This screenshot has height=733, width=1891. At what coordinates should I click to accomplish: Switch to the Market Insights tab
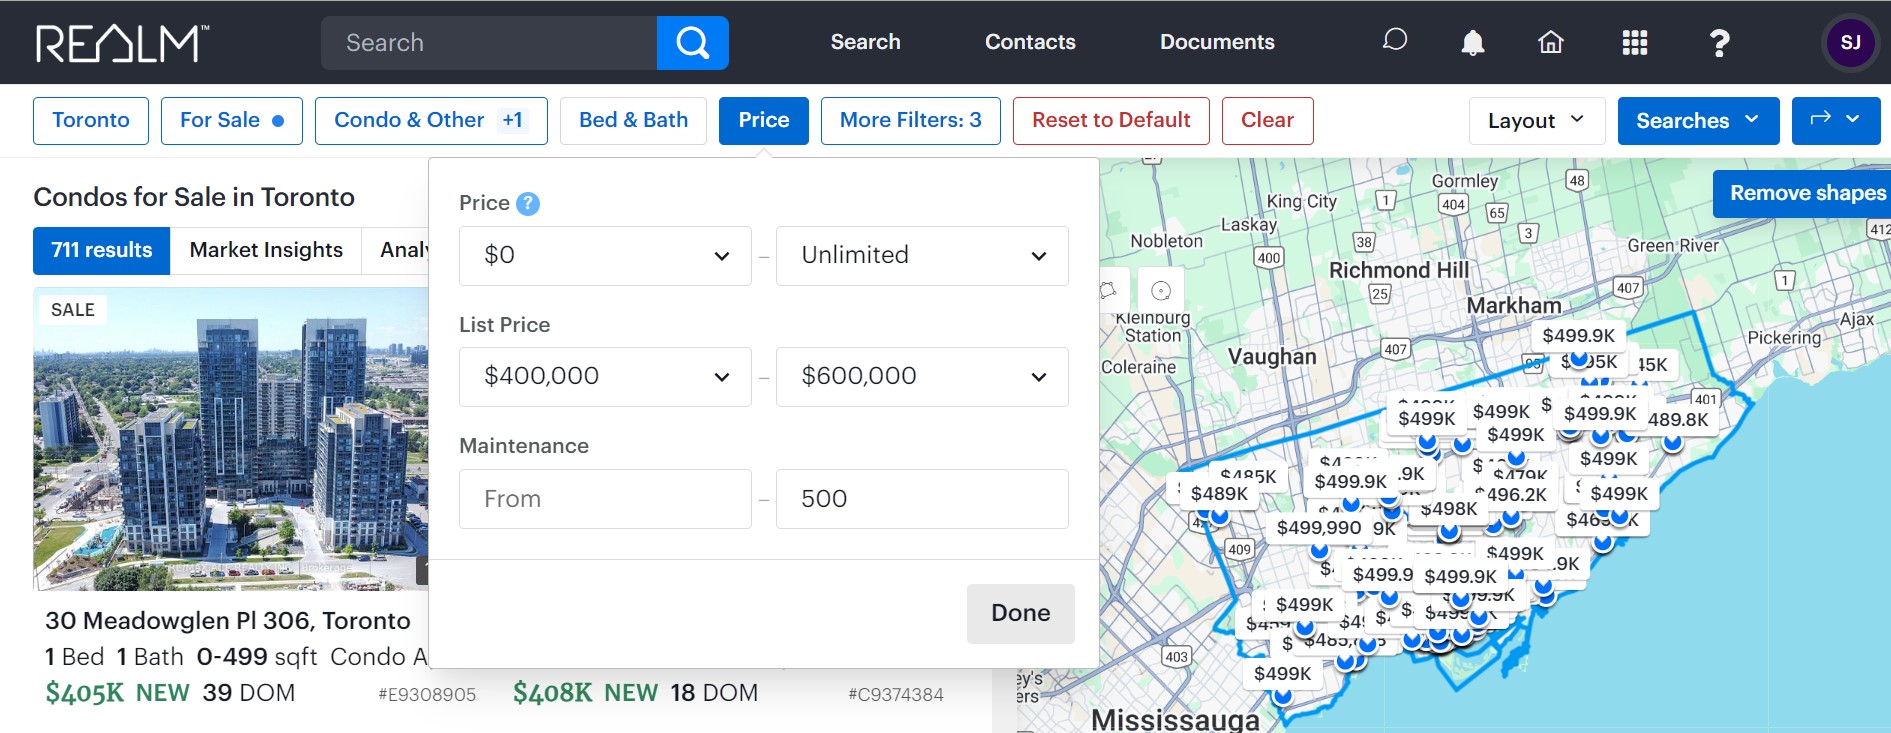(266, 250)
